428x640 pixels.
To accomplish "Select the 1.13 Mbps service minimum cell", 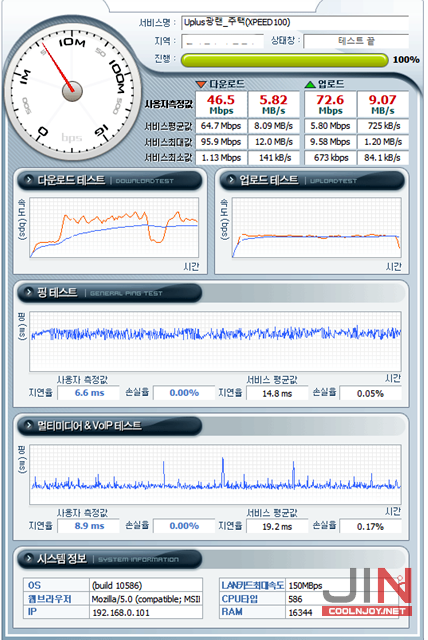I will [x=221, y=158].
